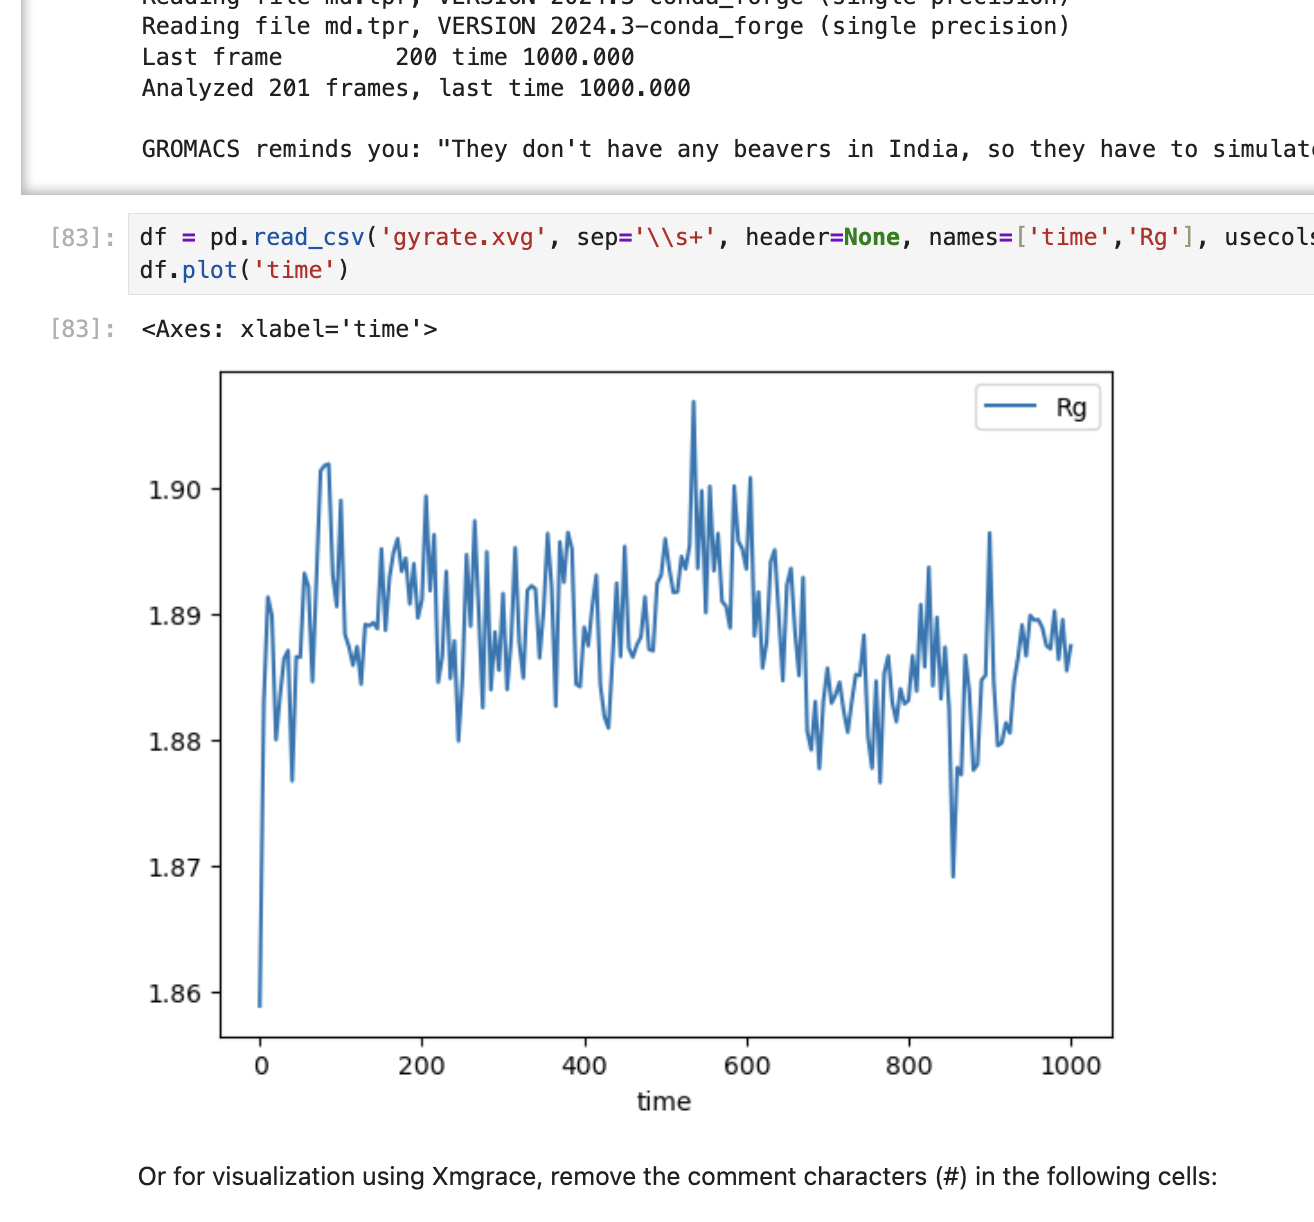Click the Rg legend box in plot
The width and height of the screenshot is (1314, 1222).
pos(1037,407)
